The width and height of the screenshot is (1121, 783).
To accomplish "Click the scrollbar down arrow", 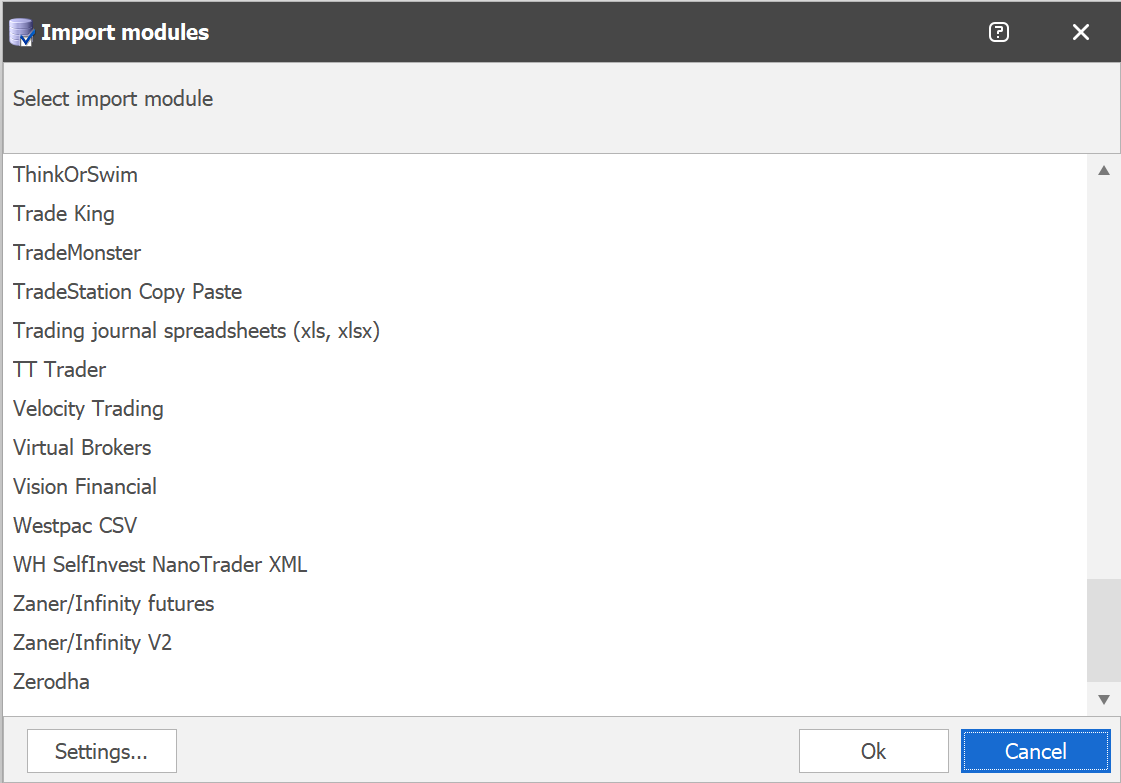I will (x=1104, y=699).
